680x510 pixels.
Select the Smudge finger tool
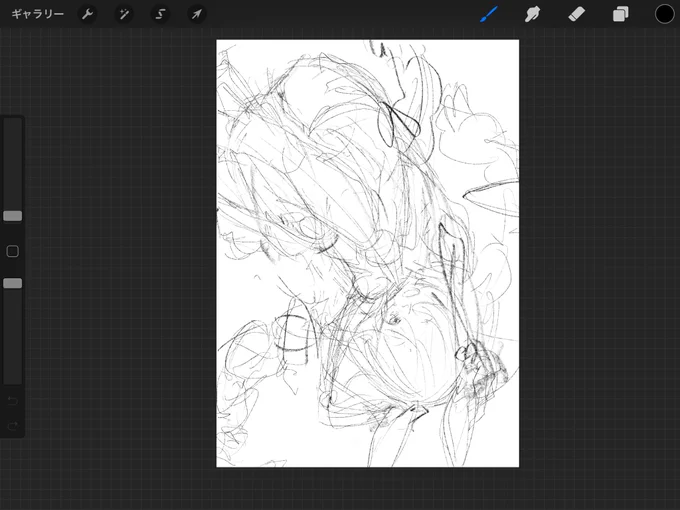(x=533, y=14)
